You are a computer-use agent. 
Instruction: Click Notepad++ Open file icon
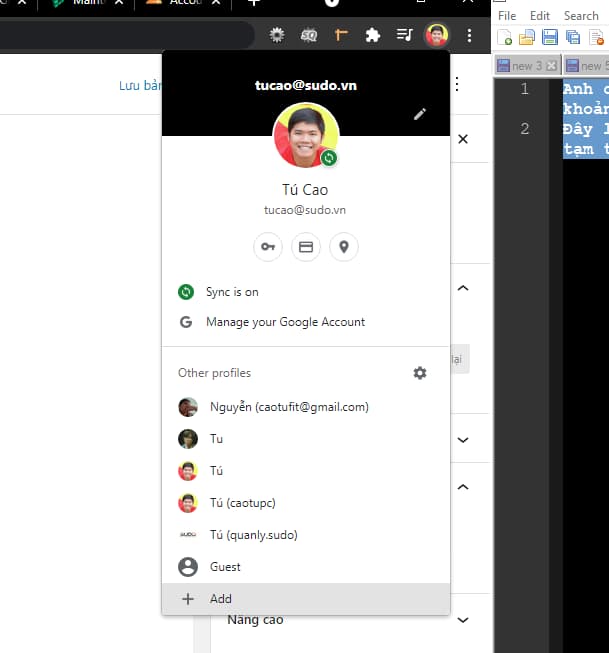tap(527, 37)
